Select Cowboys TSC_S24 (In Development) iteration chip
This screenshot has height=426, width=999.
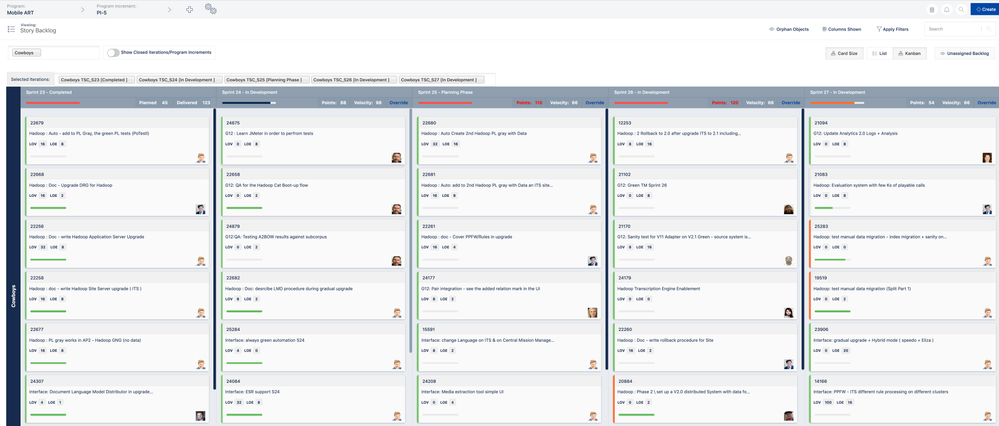(x=180, y=80)
